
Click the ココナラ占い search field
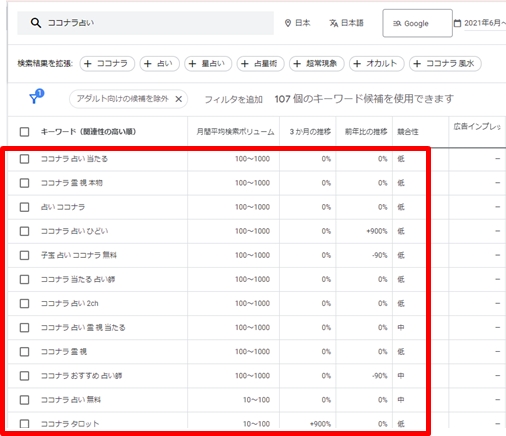(x=146, y=23)
